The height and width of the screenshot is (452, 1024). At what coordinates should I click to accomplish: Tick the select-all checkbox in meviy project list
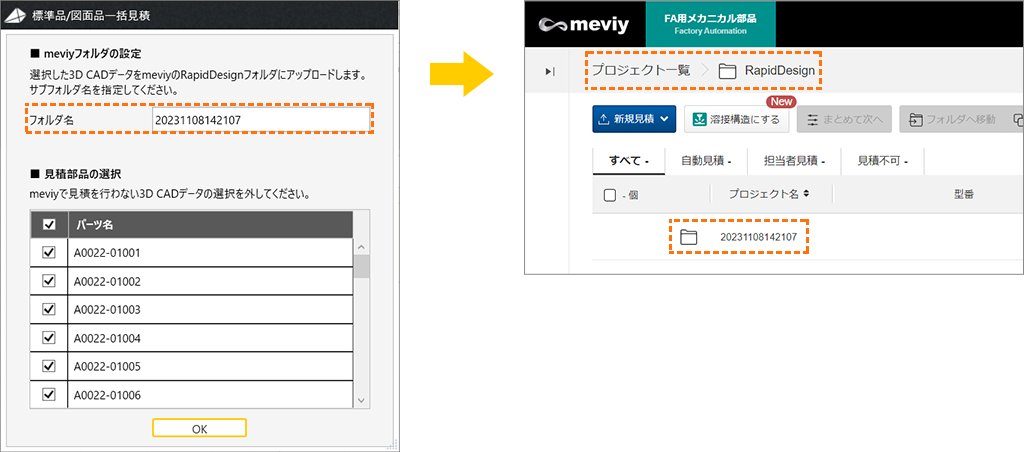(x=610, y=195)
